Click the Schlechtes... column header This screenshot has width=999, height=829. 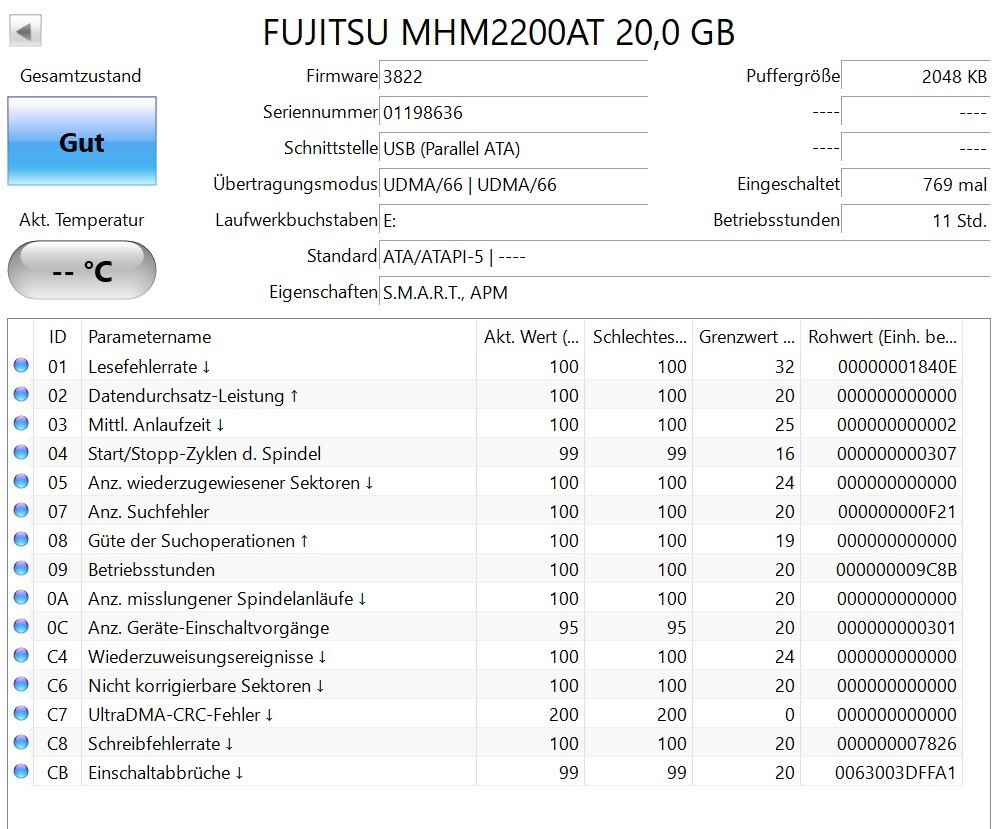coord(639,337)
